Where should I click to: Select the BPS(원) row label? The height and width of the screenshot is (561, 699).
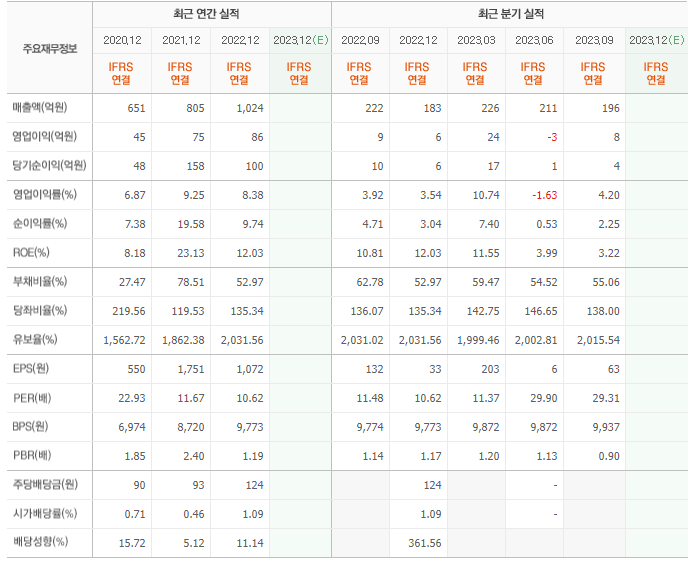[30, 427]
